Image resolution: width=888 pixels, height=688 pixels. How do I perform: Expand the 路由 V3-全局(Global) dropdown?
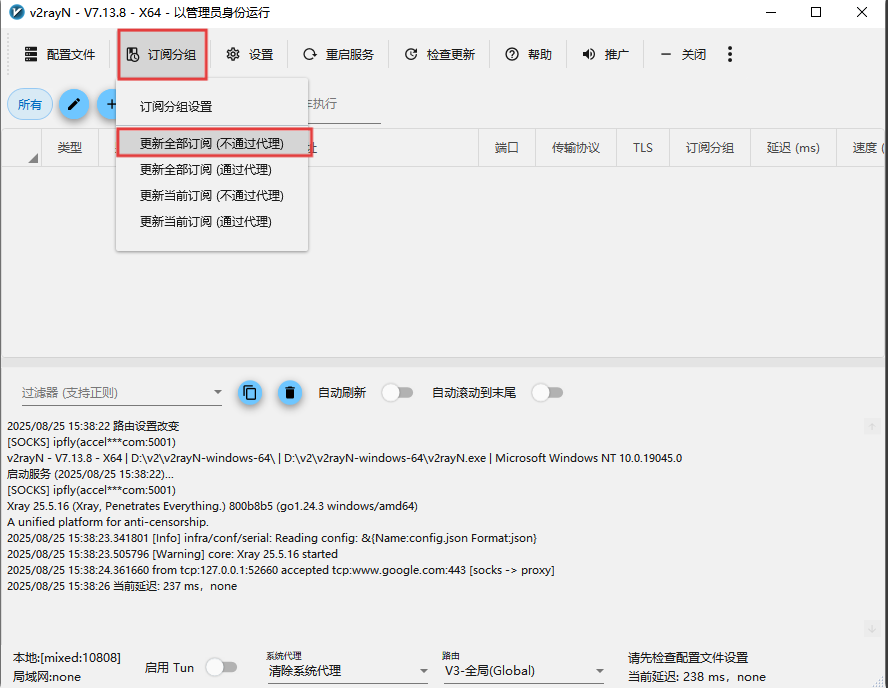tap(524, 671)
